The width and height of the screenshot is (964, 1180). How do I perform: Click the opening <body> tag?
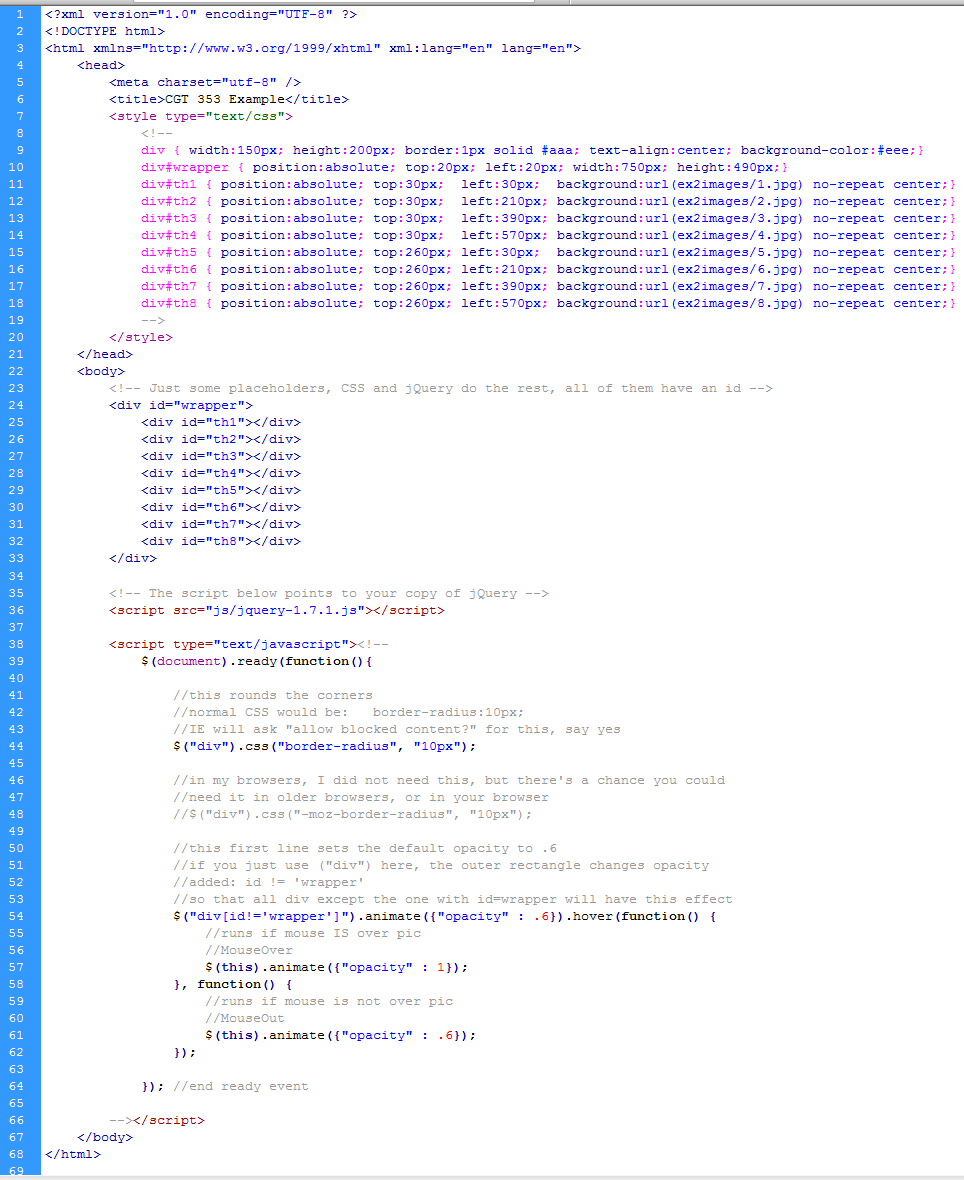[101, 371]
